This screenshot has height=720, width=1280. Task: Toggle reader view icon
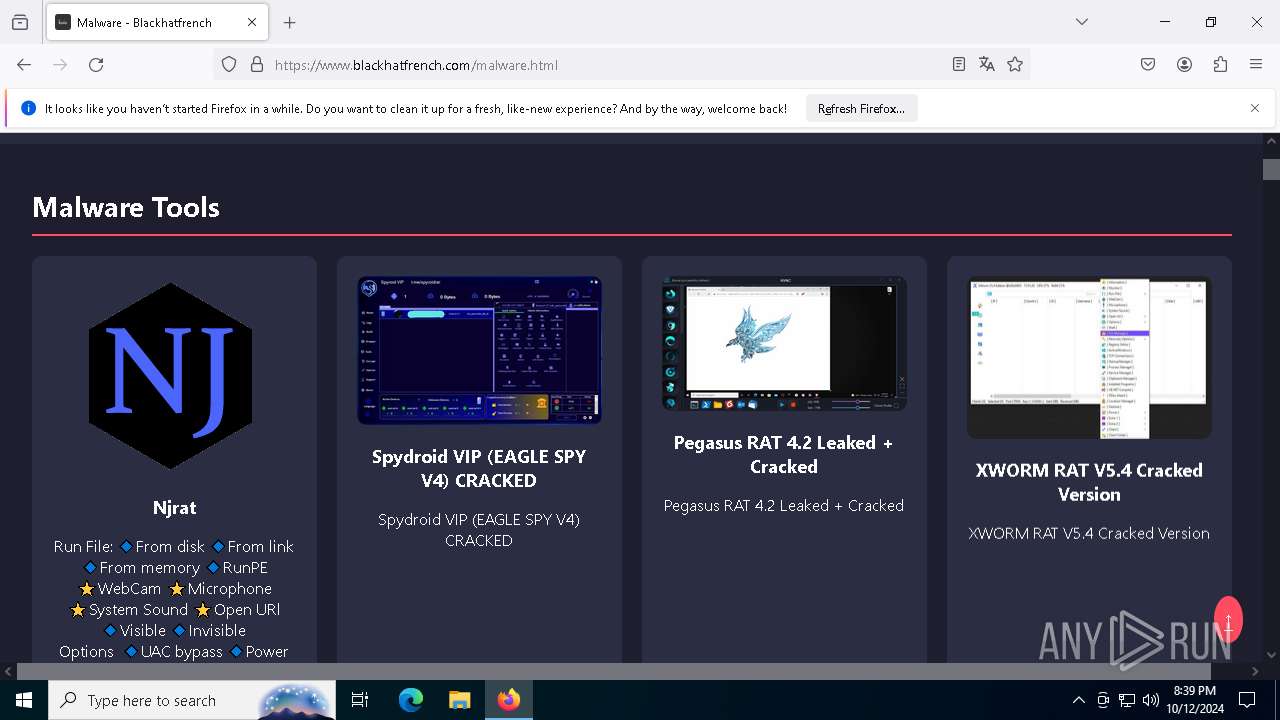(x=959, y=65)
